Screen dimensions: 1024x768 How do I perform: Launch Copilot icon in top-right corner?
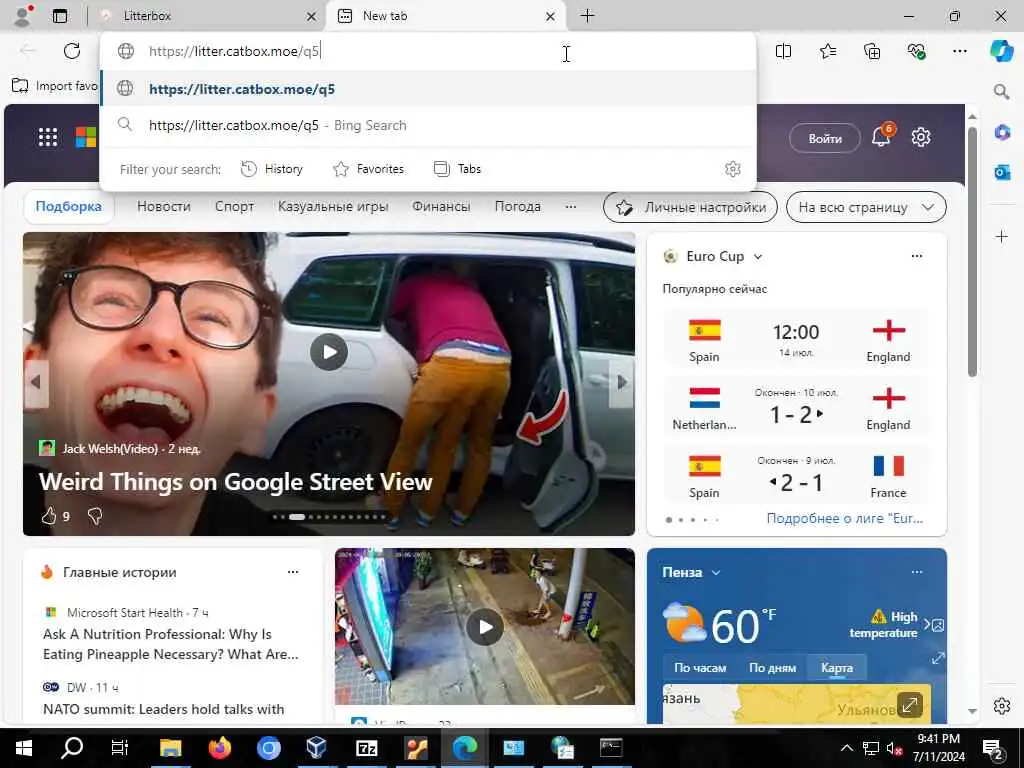pyautogui.click(x=1002, y=51)
